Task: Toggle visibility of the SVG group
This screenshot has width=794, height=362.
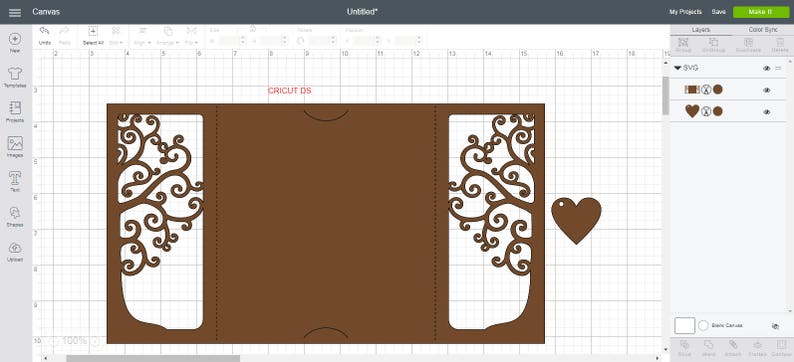Action: click(767, 68)
